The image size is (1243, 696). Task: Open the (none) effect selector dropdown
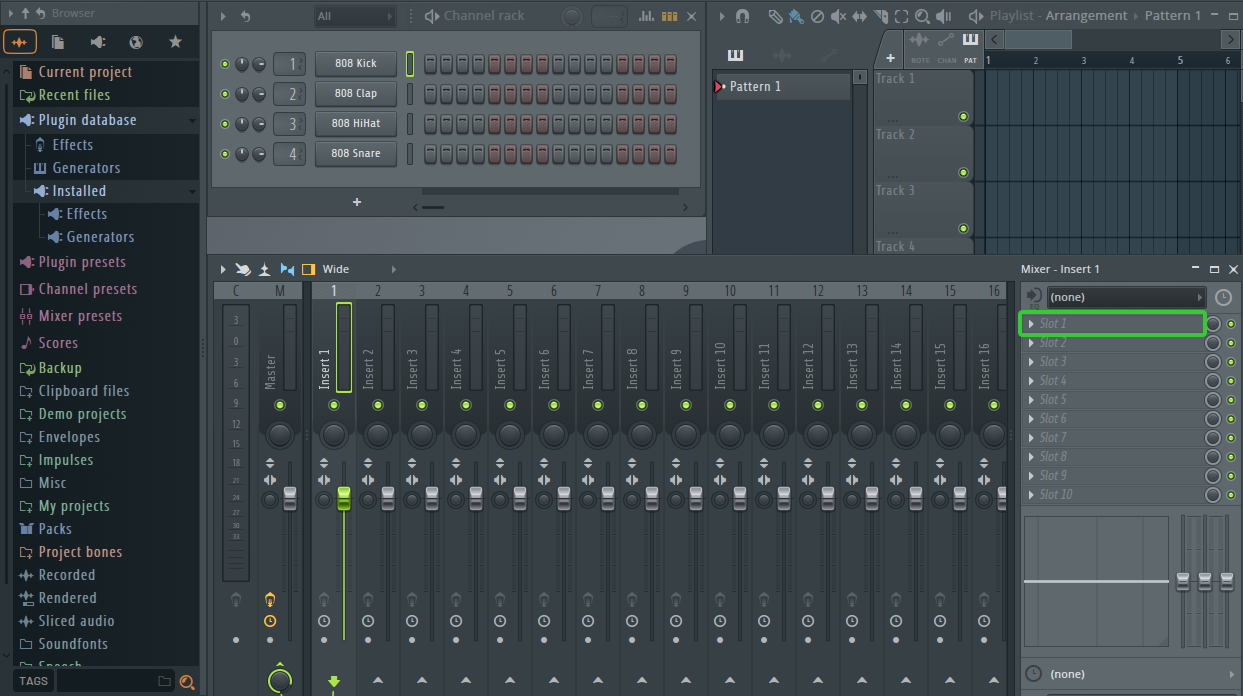click(x=1125, y=296)
